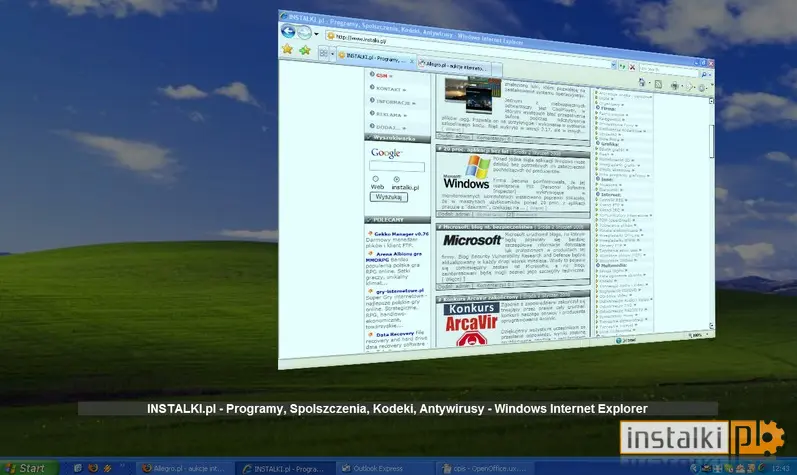Open the Page menu icon
The height and width of the screenshot is (475, 797).
[689, 87]
